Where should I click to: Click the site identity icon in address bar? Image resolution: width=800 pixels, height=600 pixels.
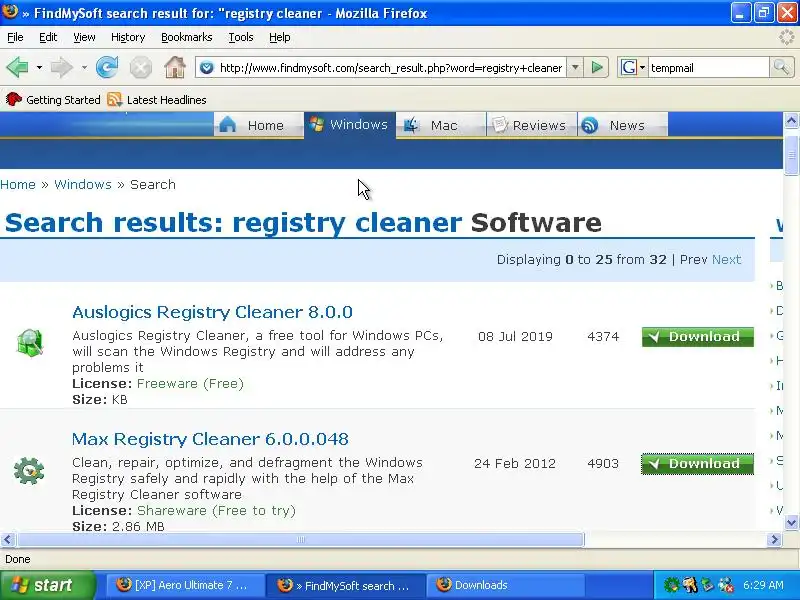click(207, 67)
